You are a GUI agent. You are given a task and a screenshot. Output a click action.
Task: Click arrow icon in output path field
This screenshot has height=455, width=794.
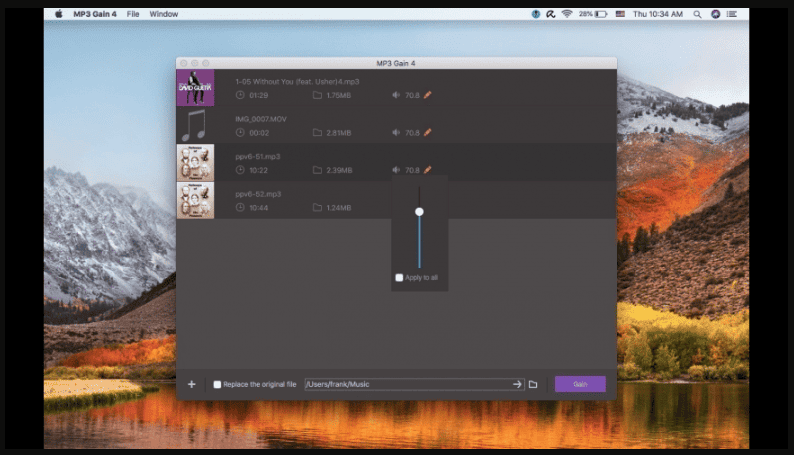tap(517, 384)
